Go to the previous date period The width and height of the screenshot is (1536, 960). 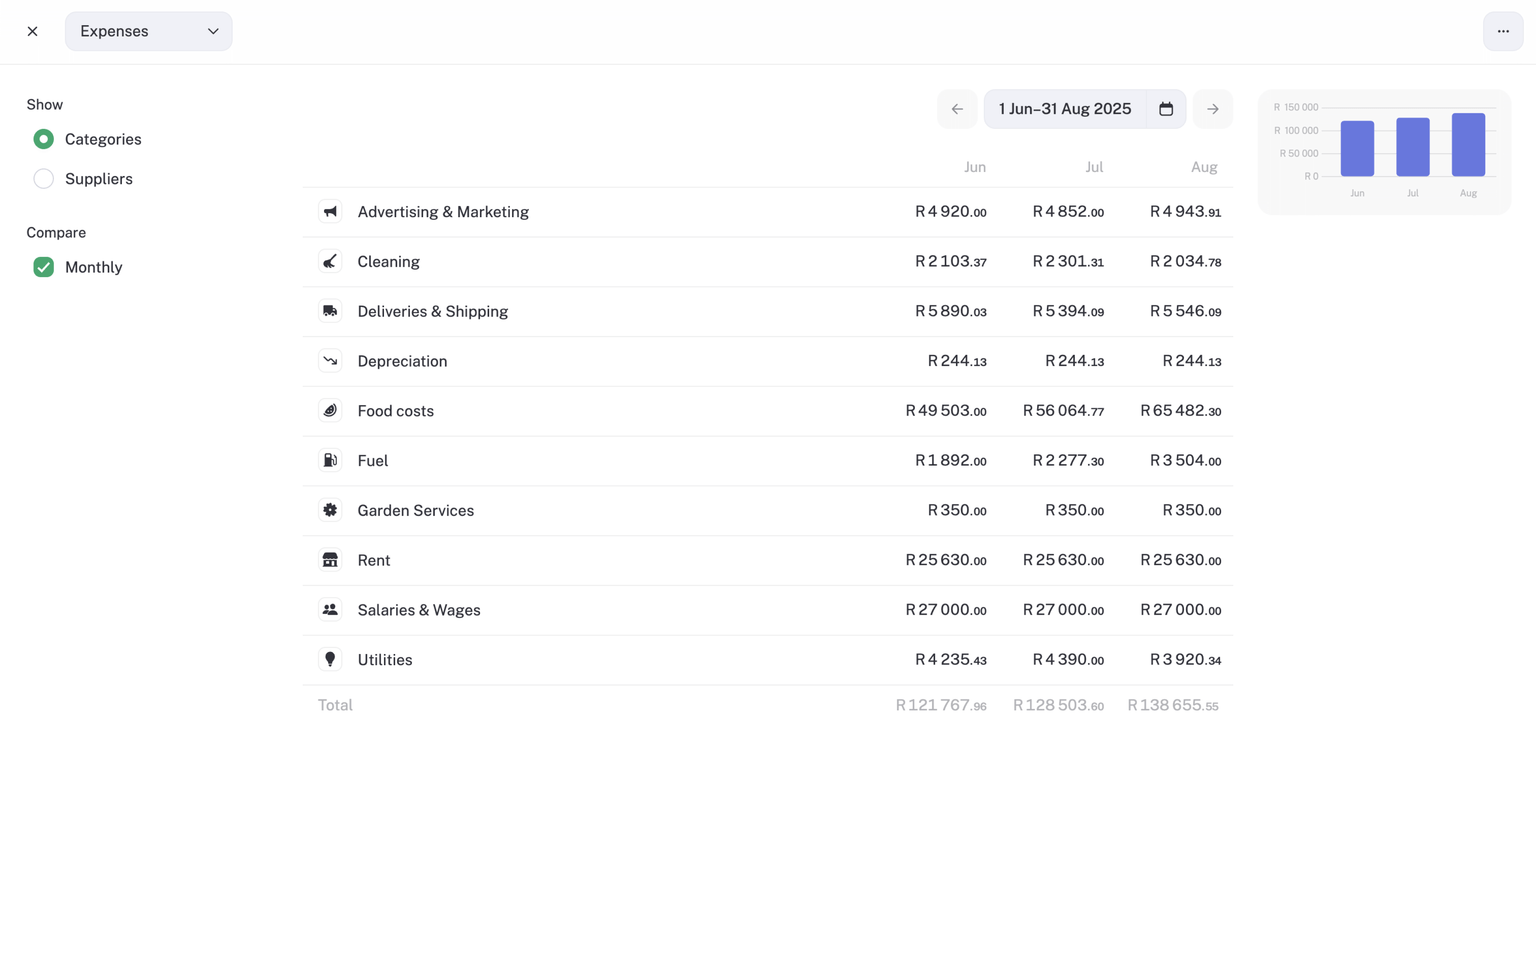(957, 109)
